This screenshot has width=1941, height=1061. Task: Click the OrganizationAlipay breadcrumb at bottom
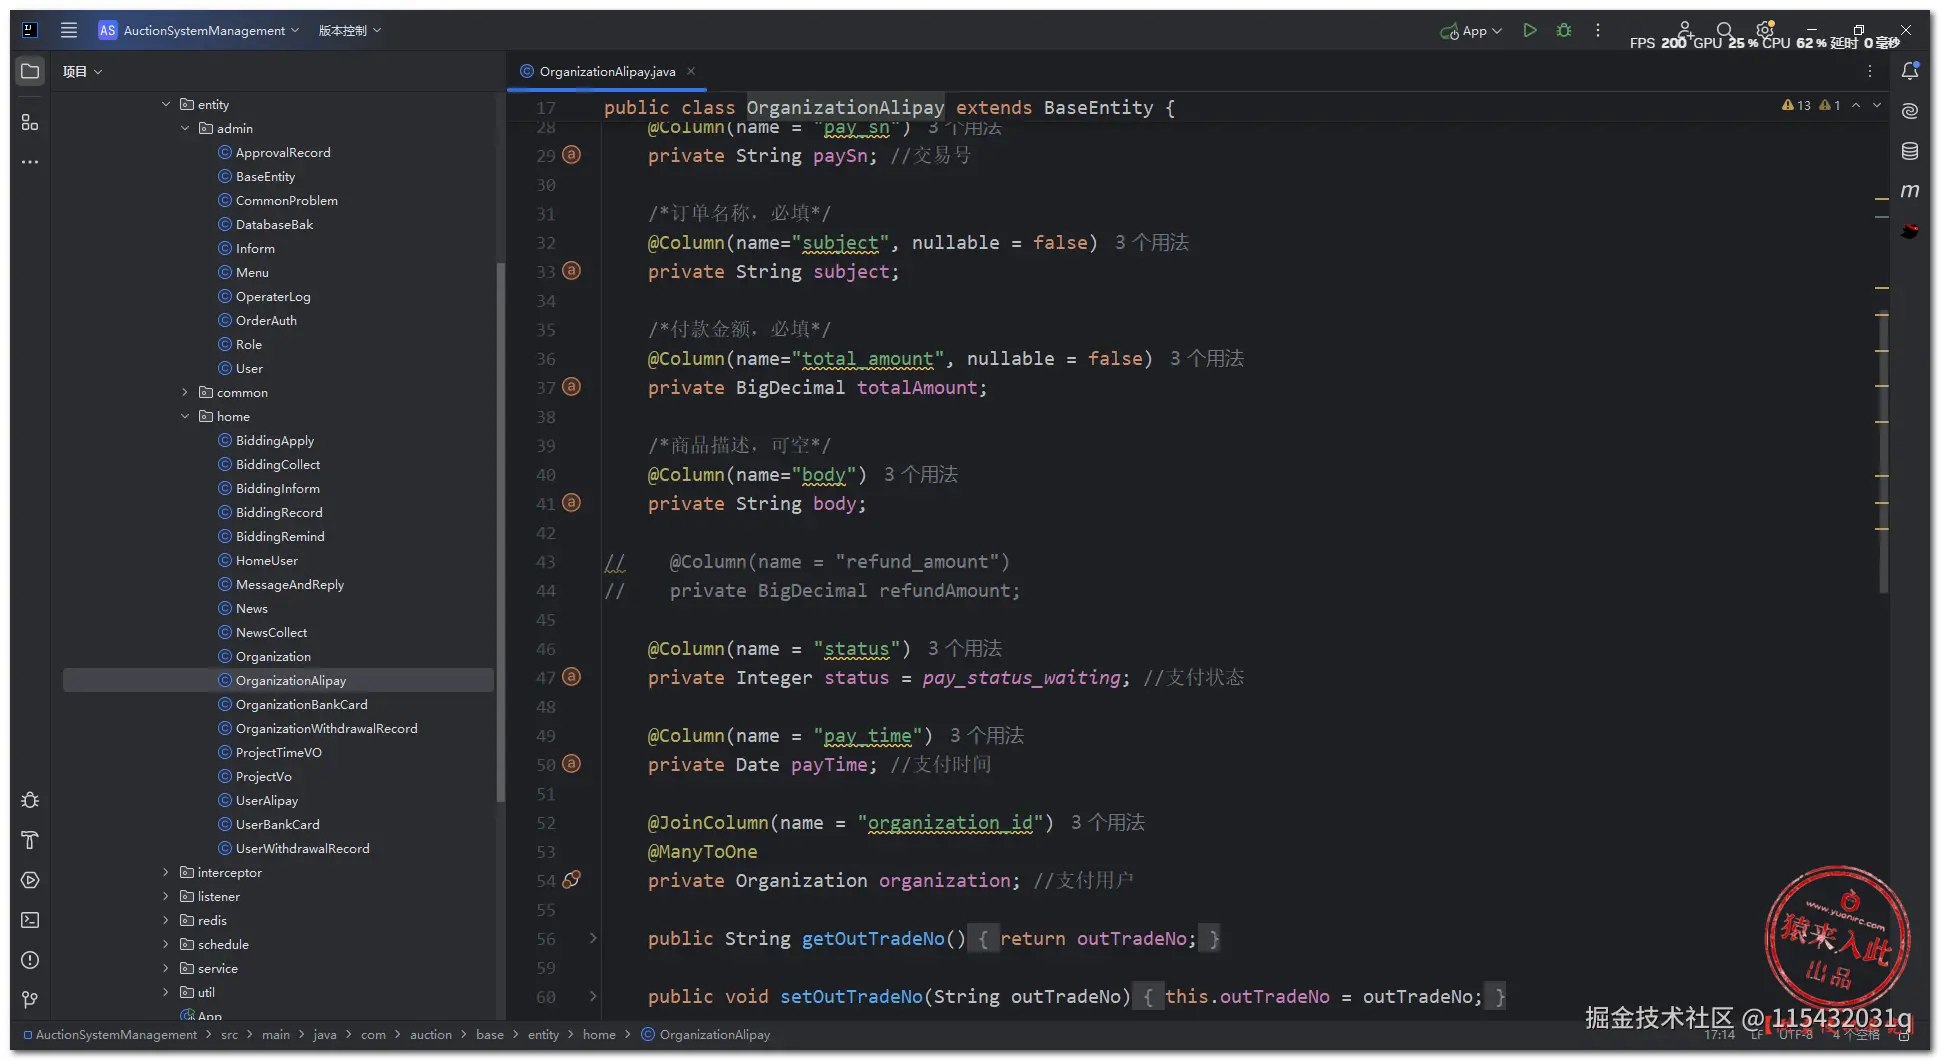[x=706, y=1034]
